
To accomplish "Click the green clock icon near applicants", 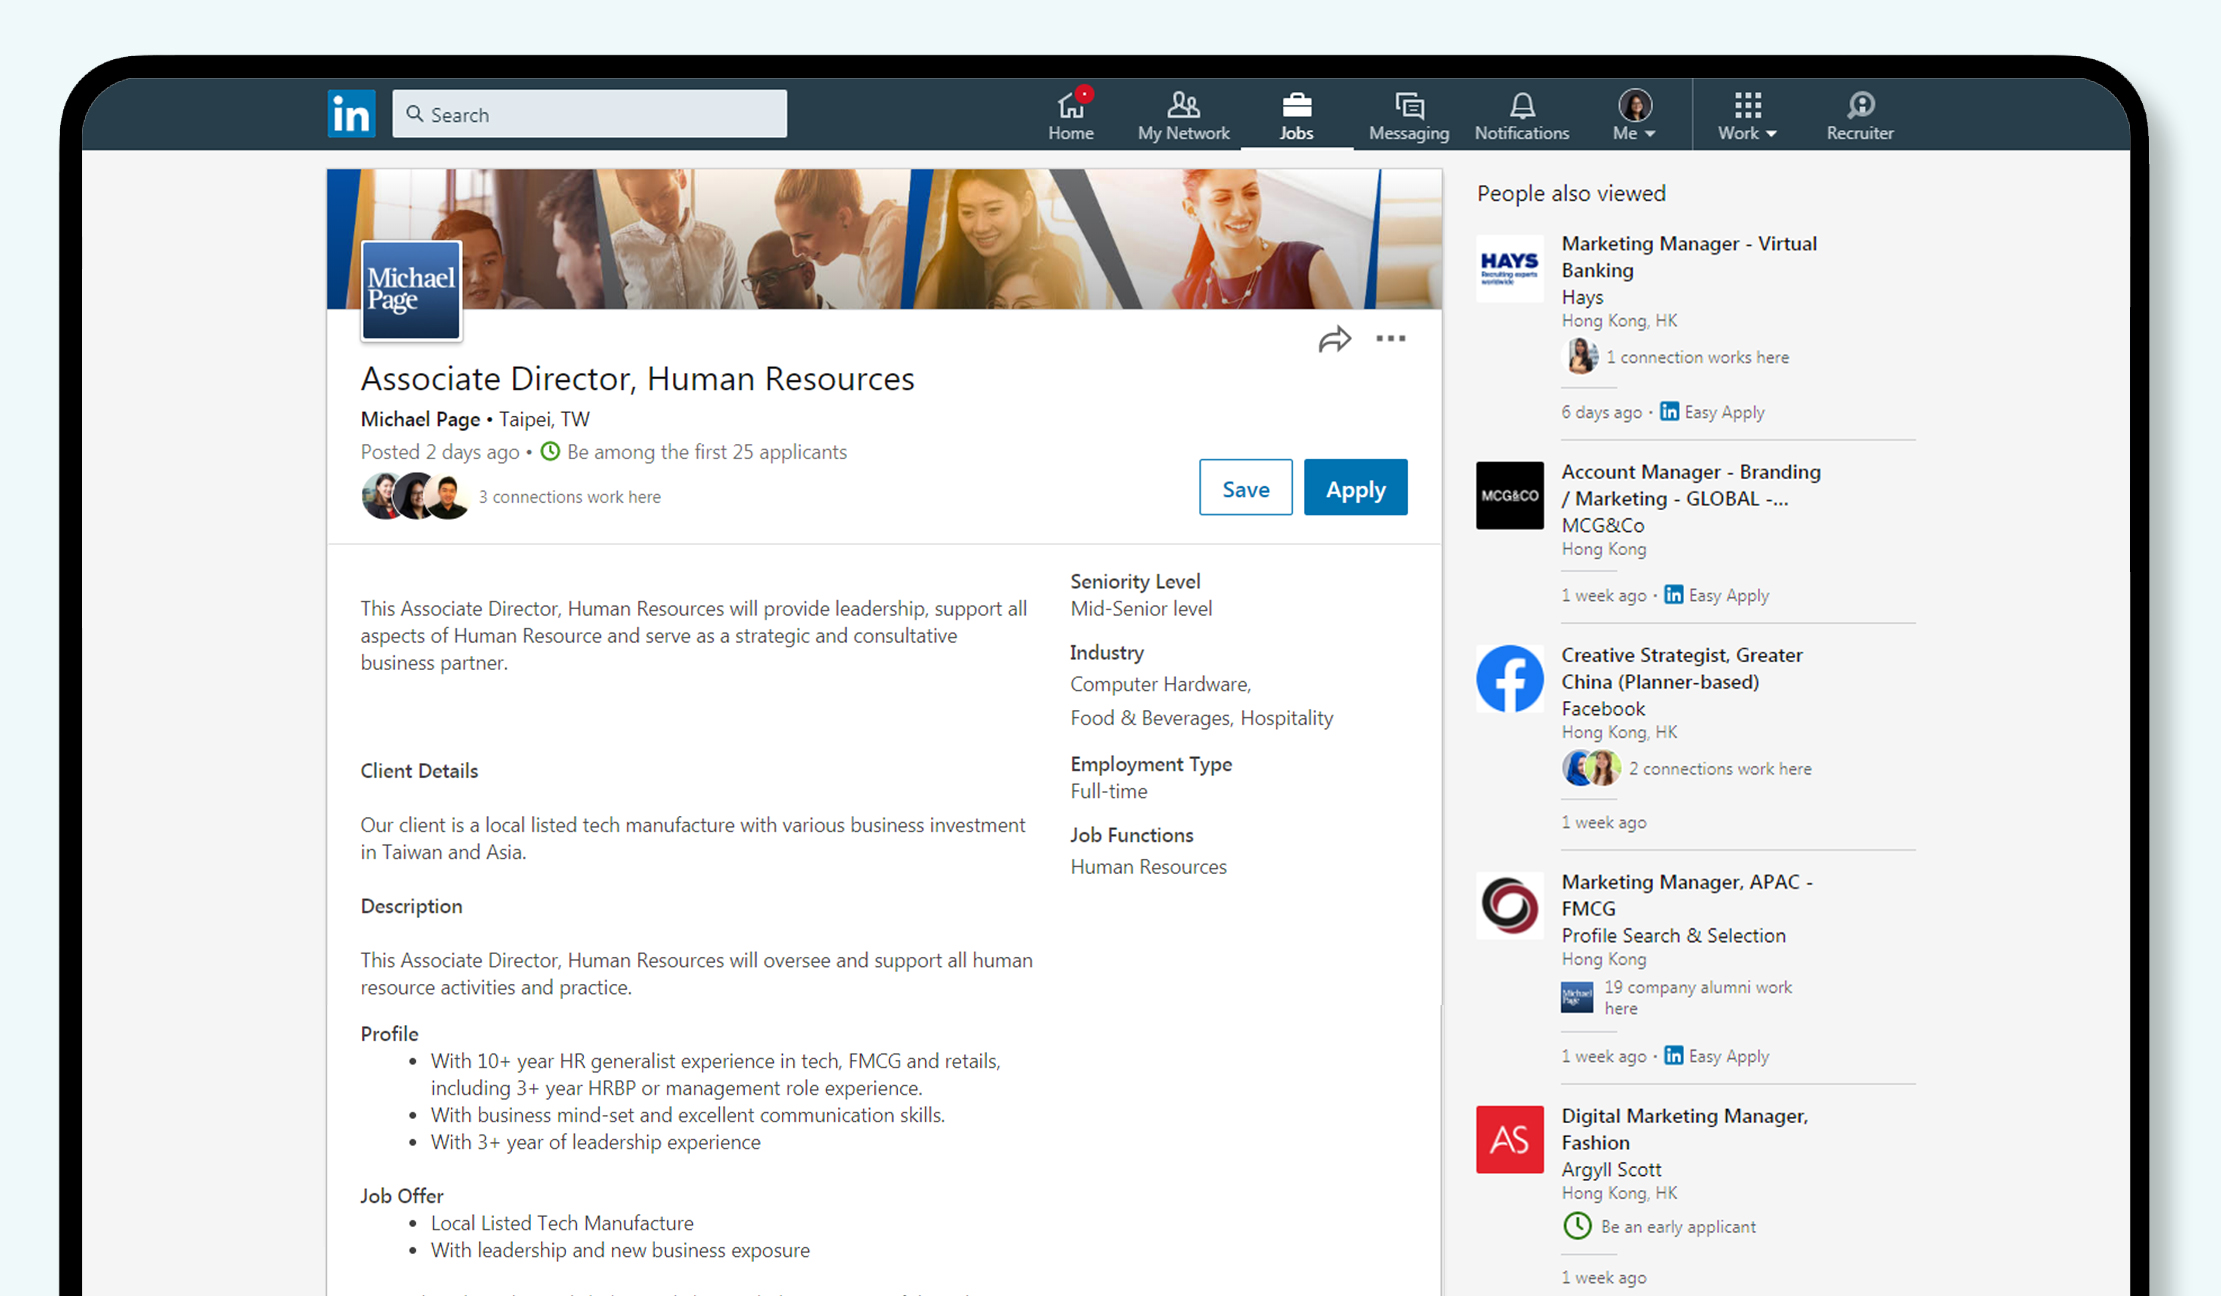I will 550,451.
